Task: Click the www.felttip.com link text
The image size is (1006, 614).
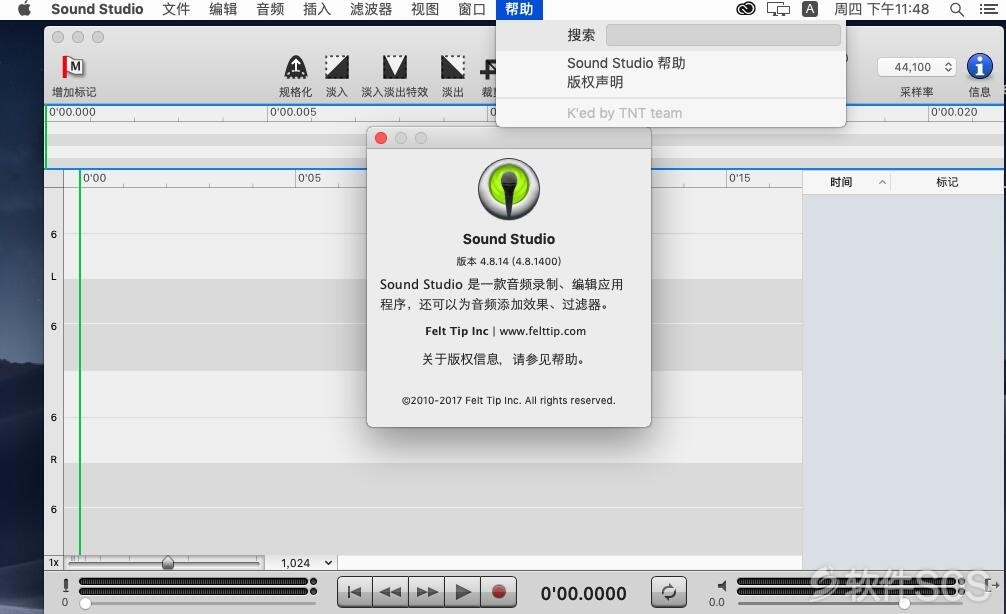Action: click(x=543, y=331)
